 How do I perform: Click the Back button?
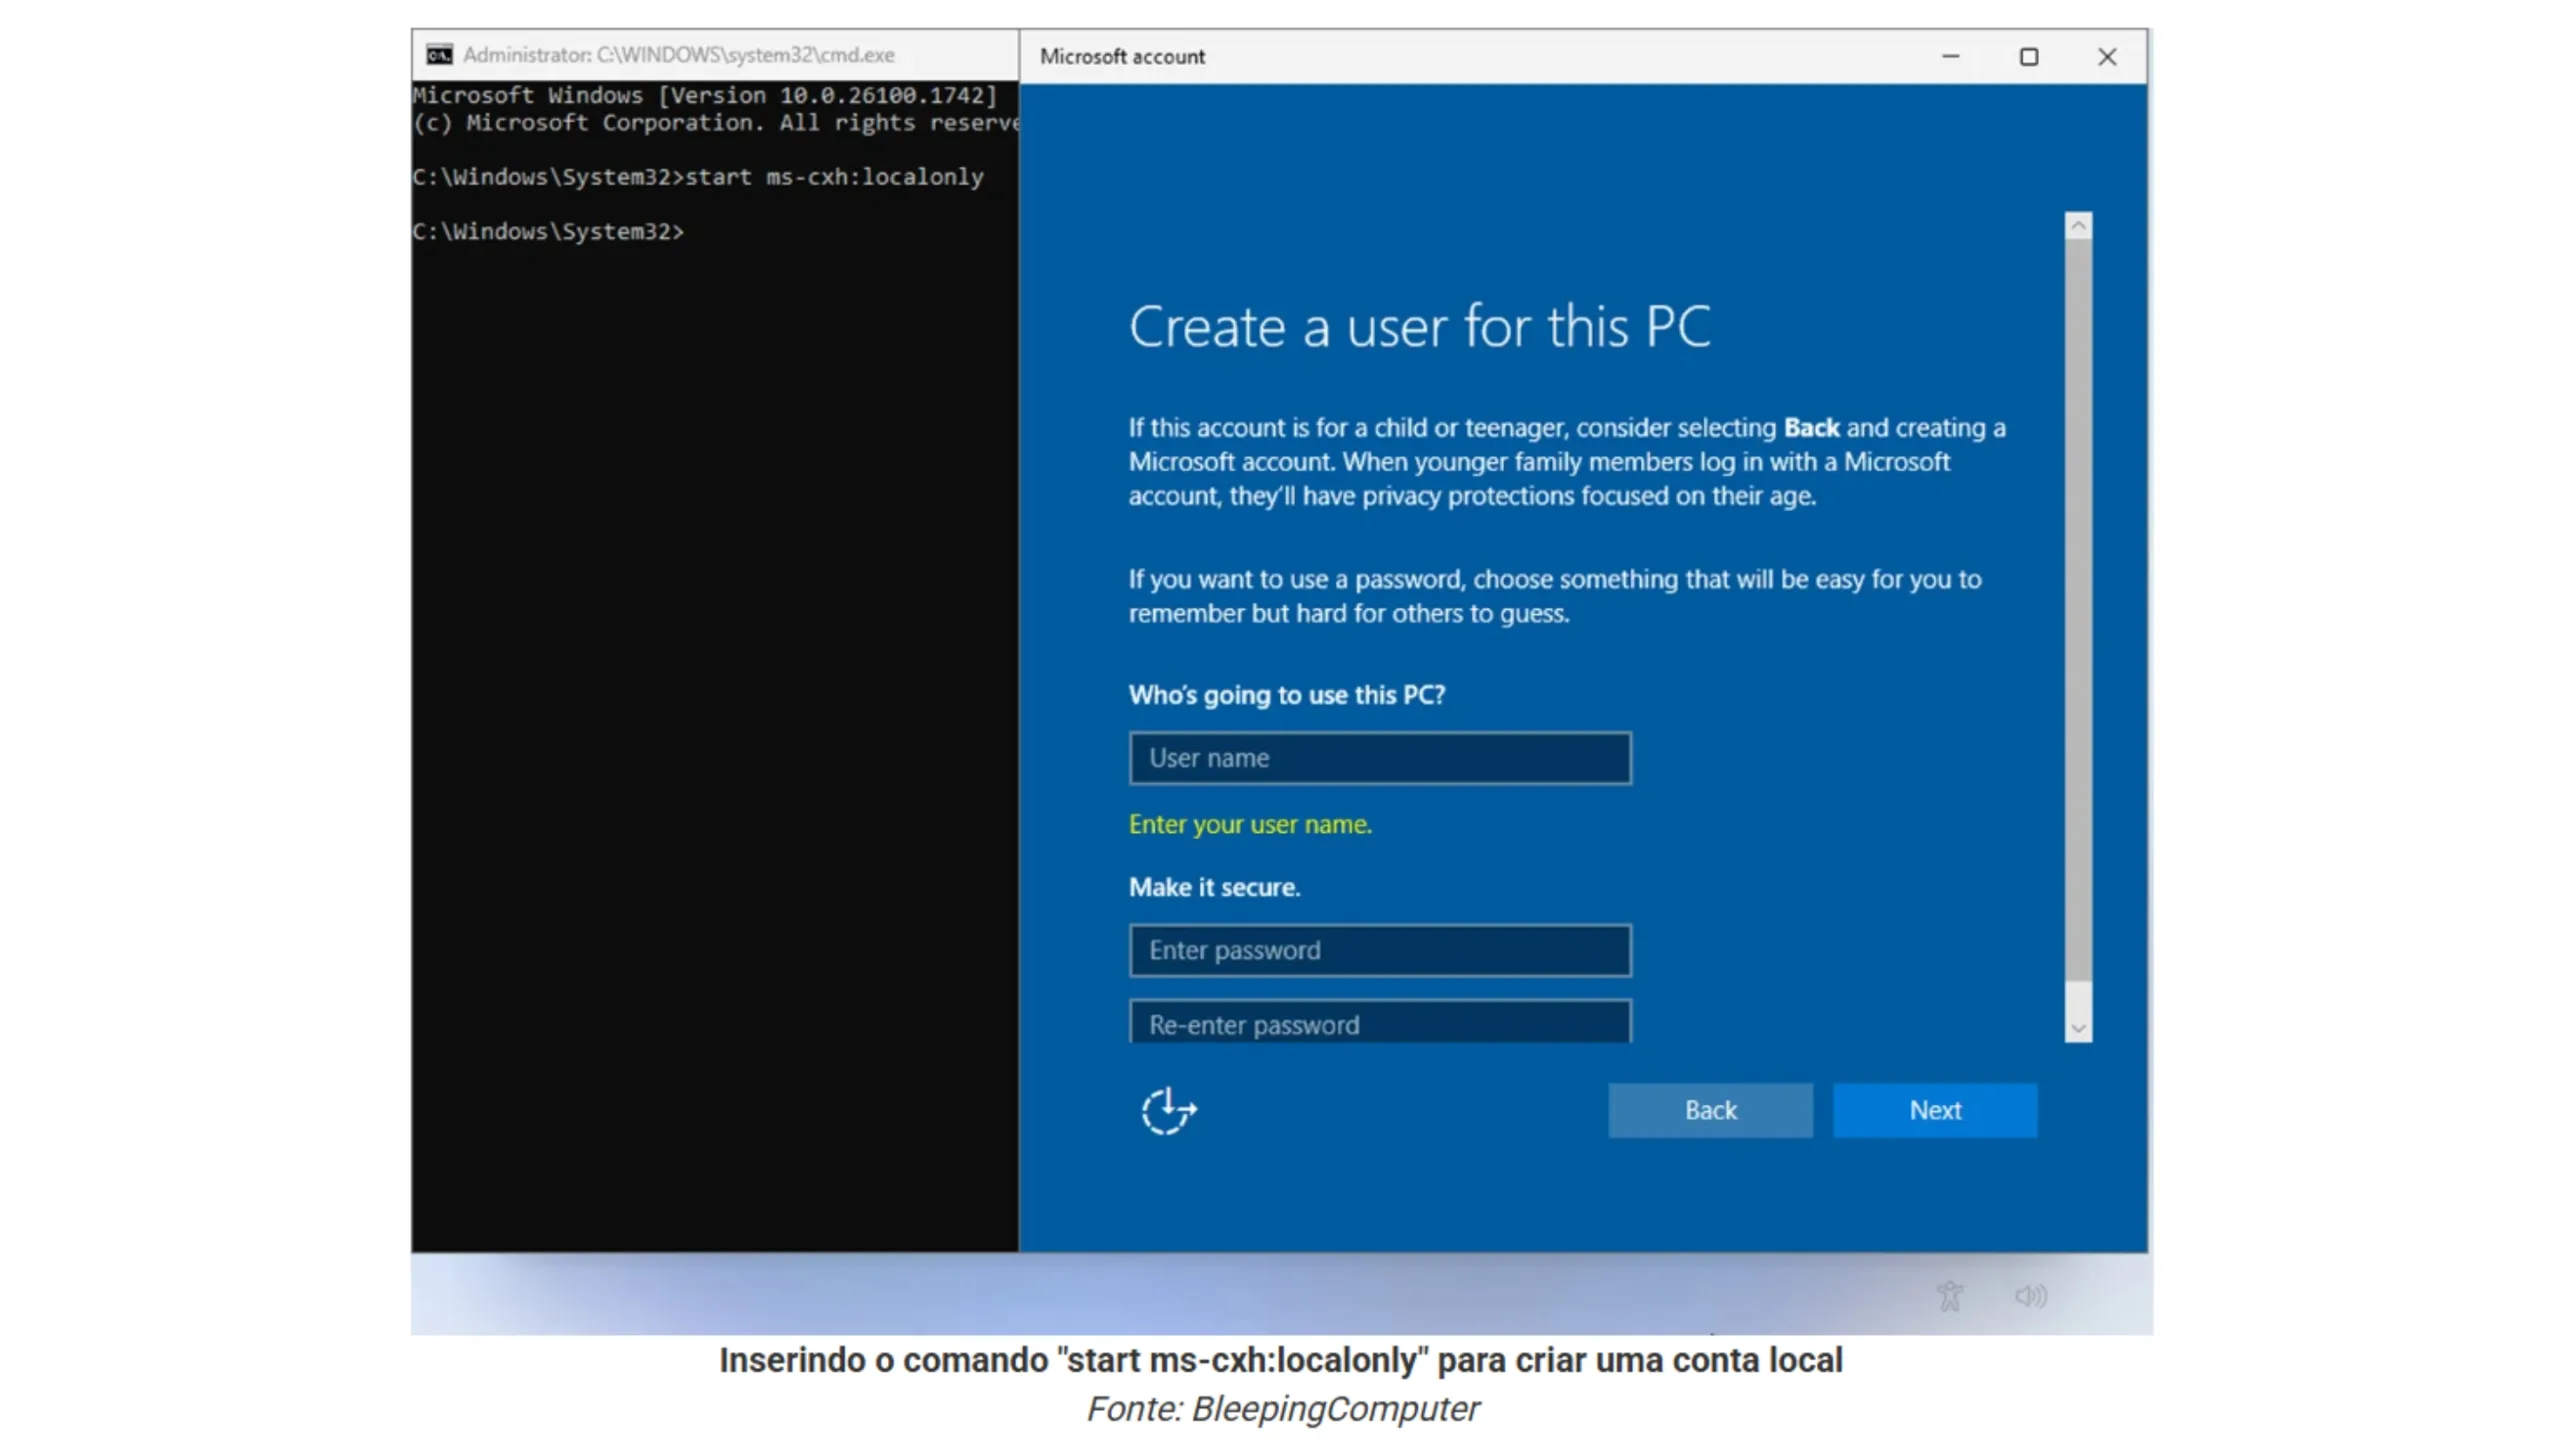pos(1710,1110)
